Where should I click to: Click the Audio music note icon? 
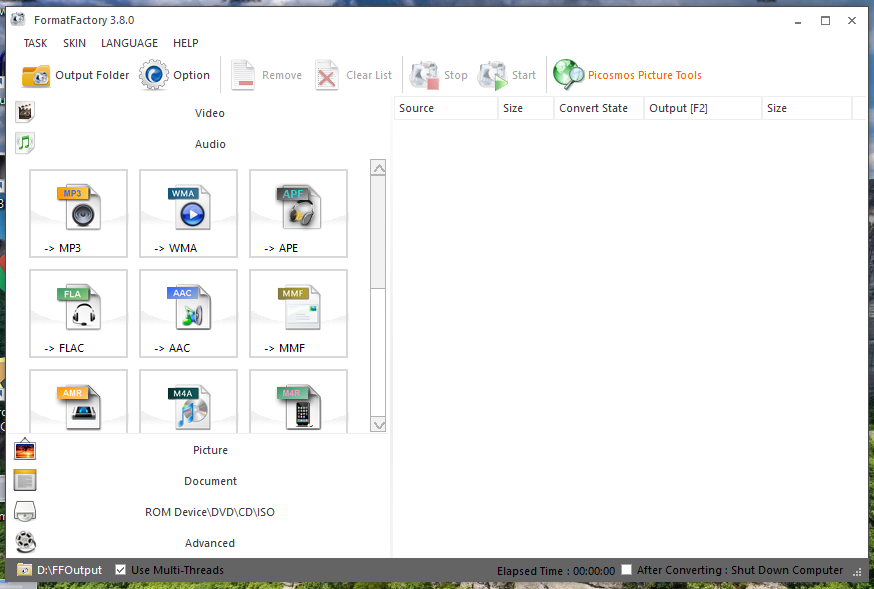pos(25,143)
